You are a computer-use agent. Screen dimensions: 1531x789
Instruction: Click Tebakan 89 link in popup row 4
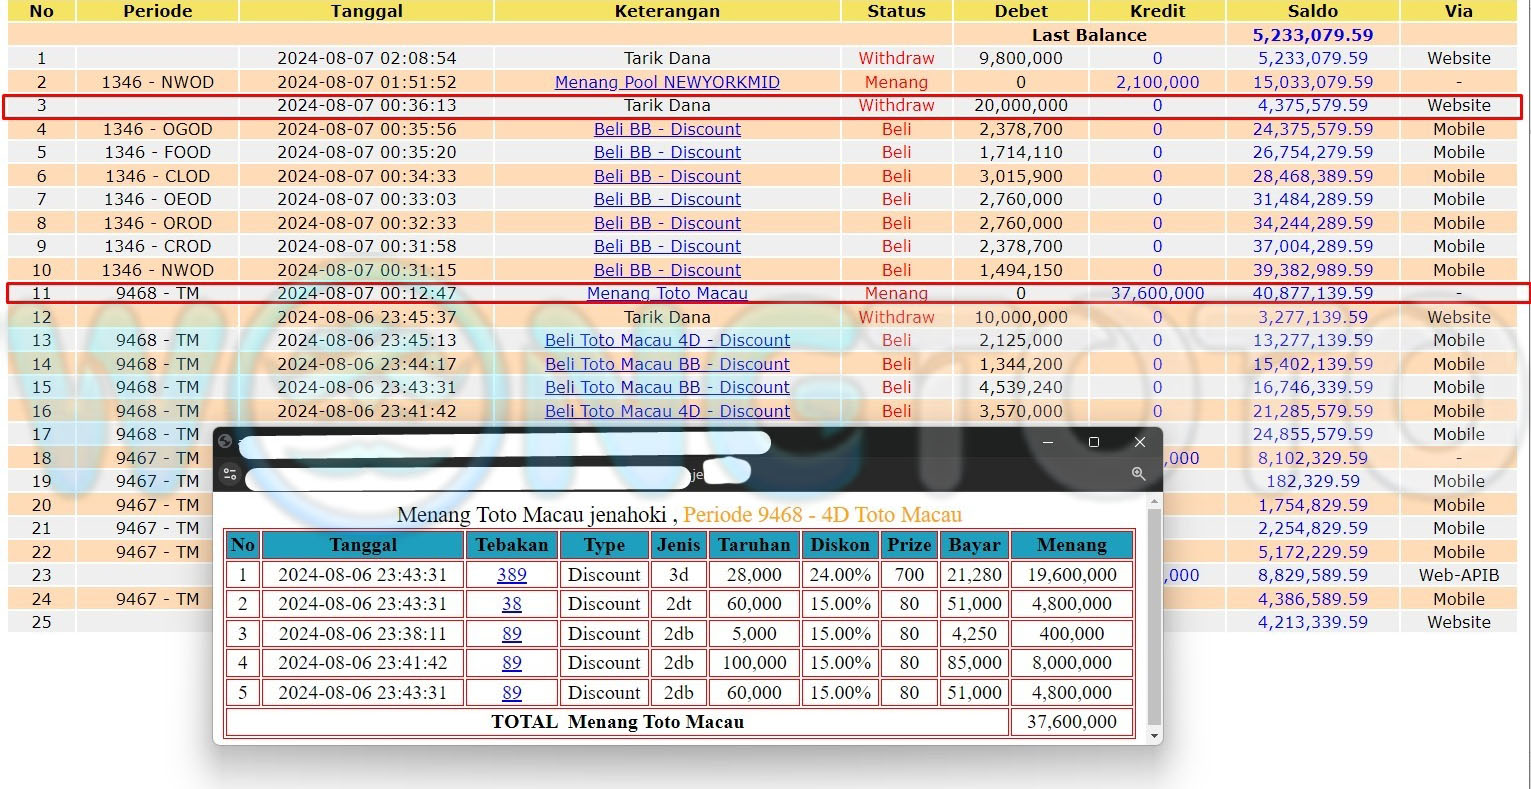(511, 663)
